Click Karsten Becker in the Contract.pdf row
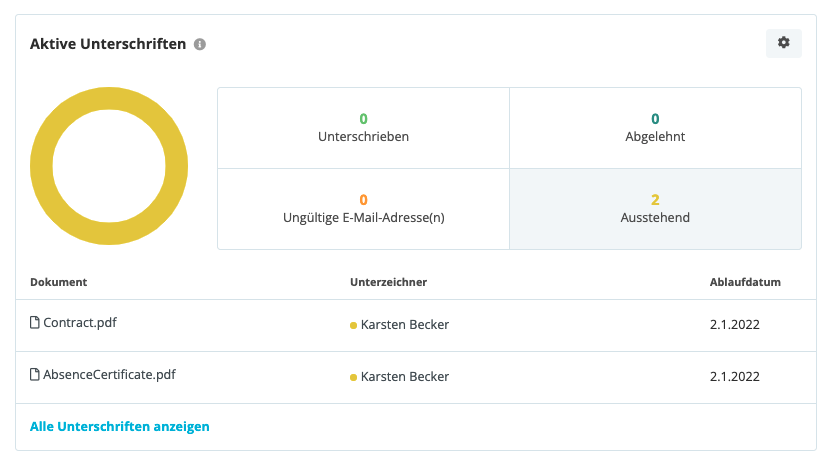Viewport: 831px width, 473px height. click(x=405, y=325)
